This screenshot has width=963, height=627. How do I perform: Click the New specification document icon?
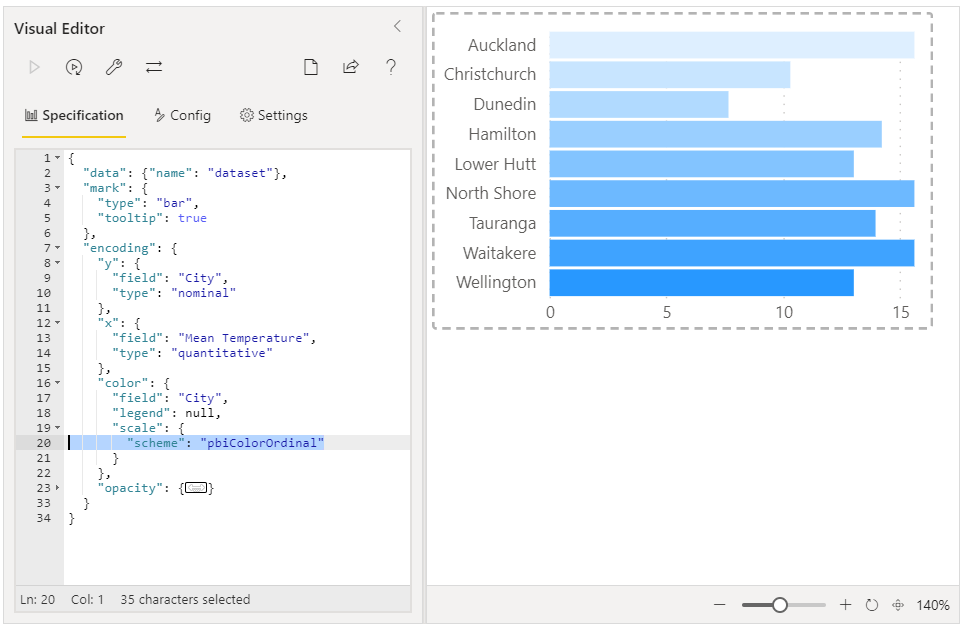pos(311,67)
